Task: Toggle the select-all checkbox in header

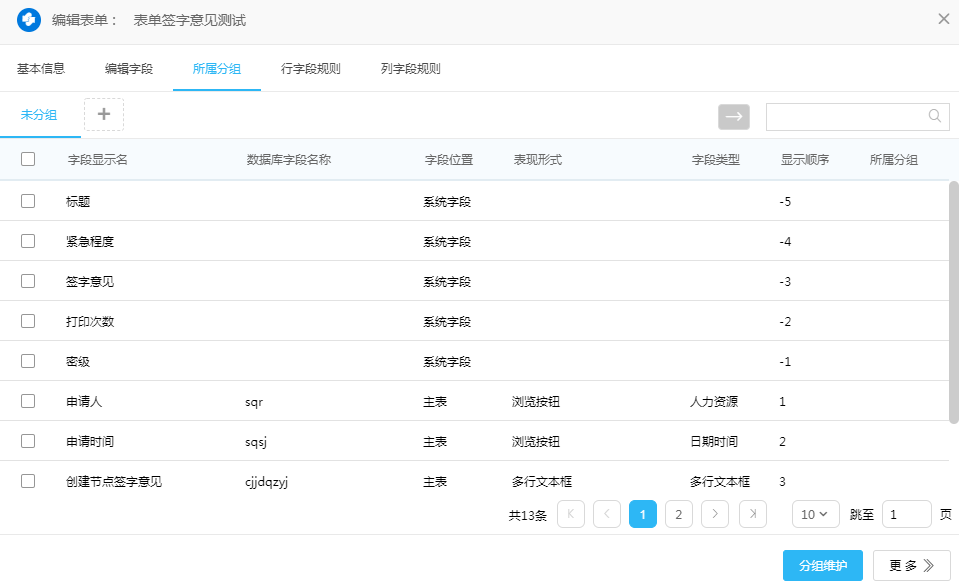Action: 28,159
